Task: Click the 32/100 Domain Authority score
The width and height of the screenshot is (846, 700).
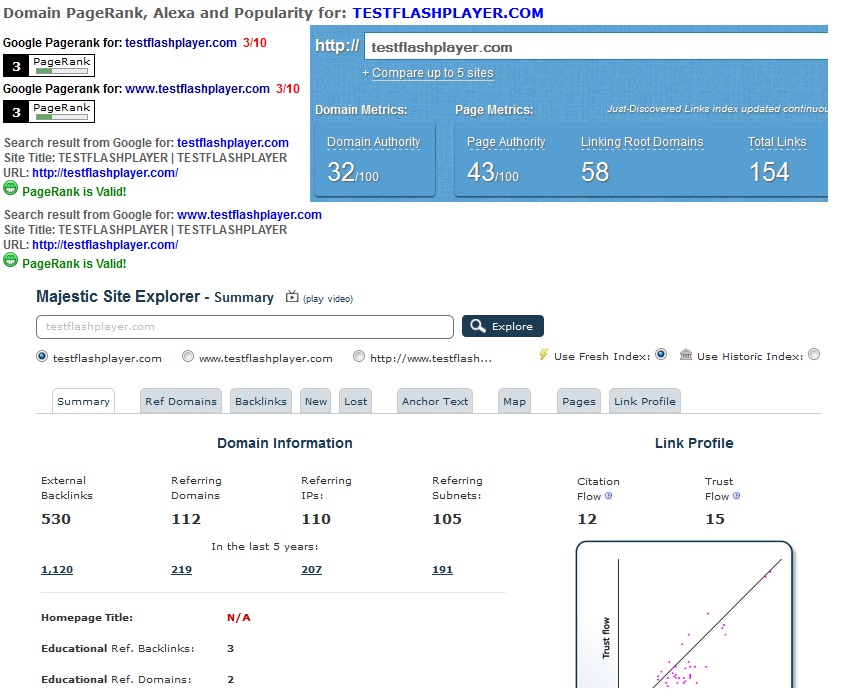Action: (353, 172)
